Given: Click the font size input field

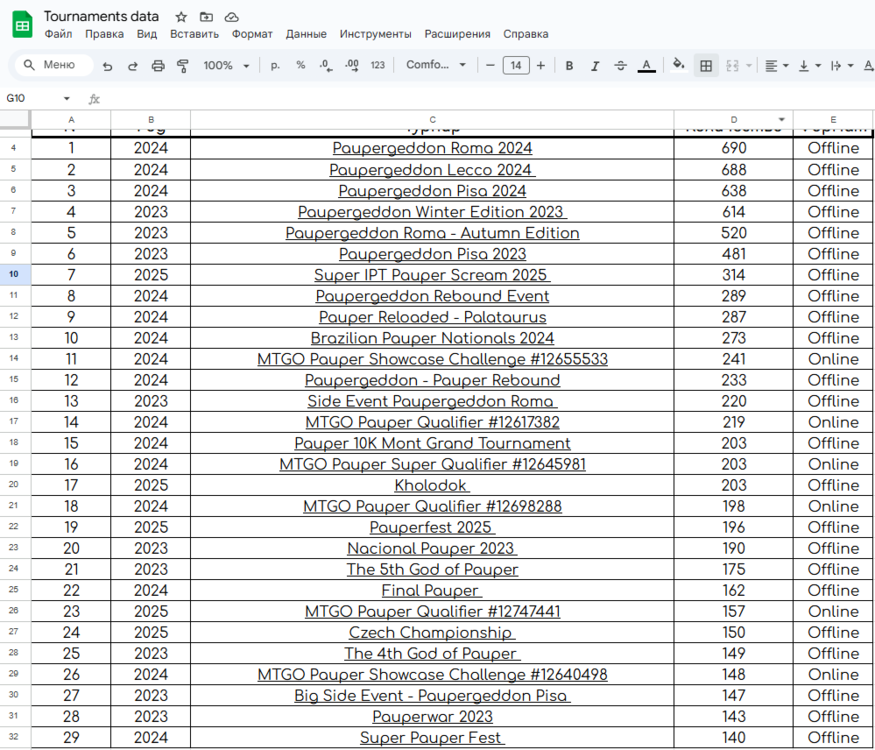Looking at the screenshot, I should tap(515, 66).
